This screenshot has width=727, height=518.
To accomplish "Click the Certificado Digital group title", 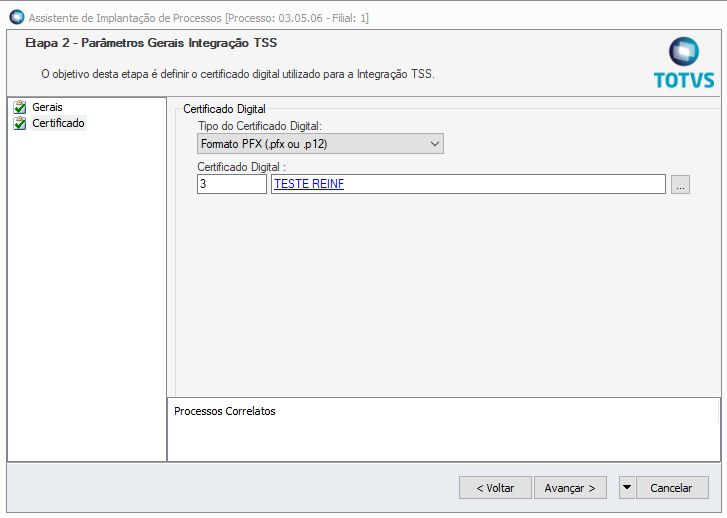I will pos(224,109).
